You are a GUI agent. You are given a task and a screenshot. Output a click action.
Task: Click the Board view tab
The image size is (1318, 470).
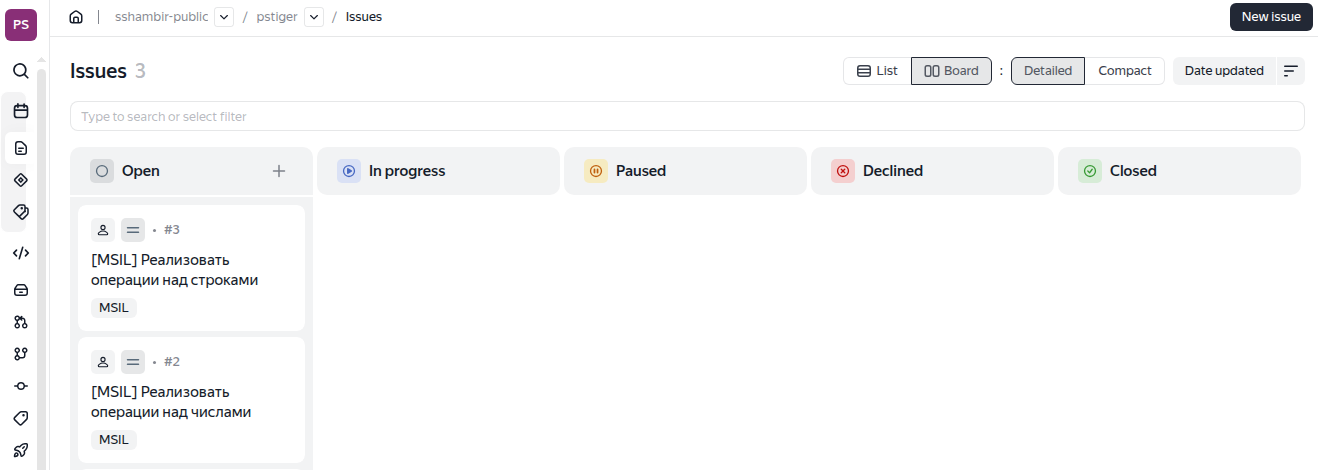click(x=951, y=71)
